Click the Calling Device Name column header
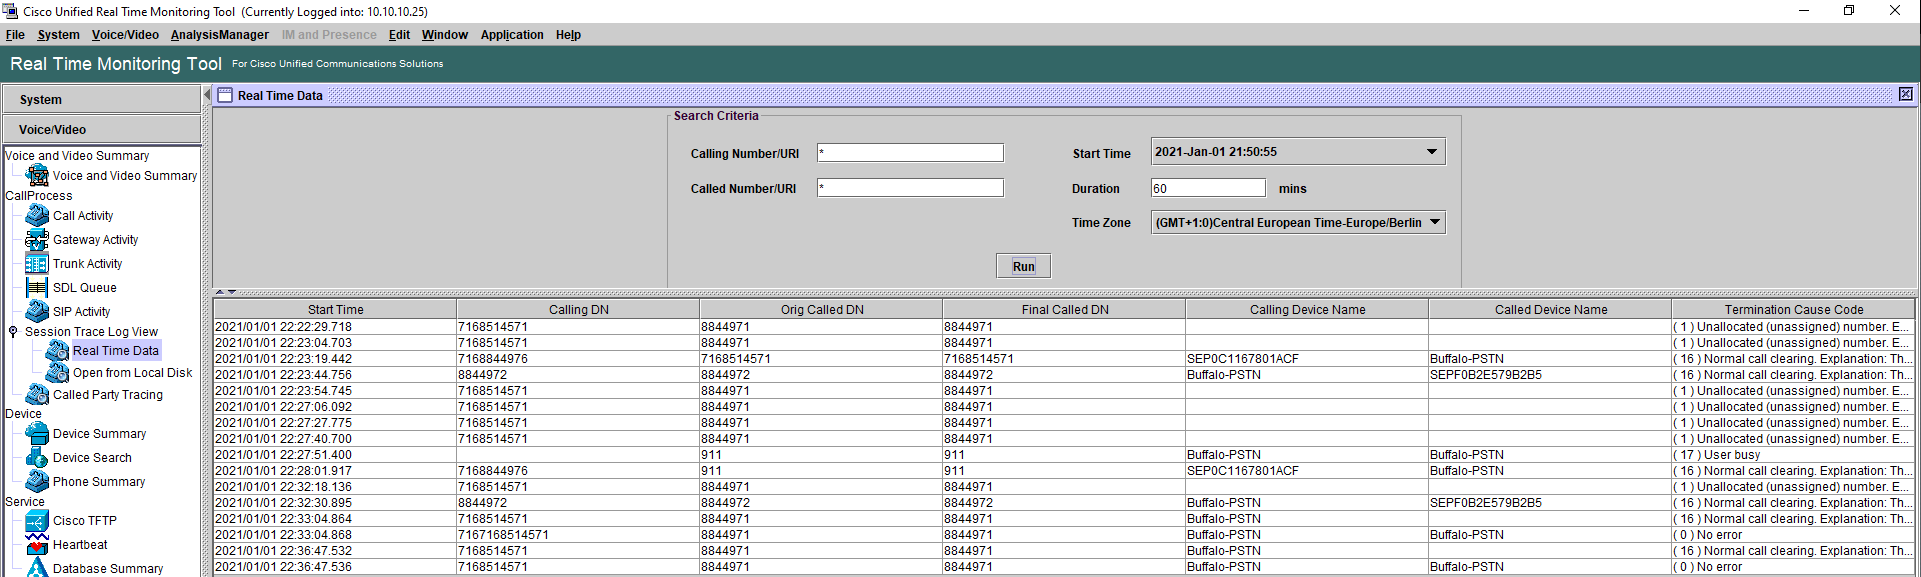1921x577 pixels. [1307, 309]
